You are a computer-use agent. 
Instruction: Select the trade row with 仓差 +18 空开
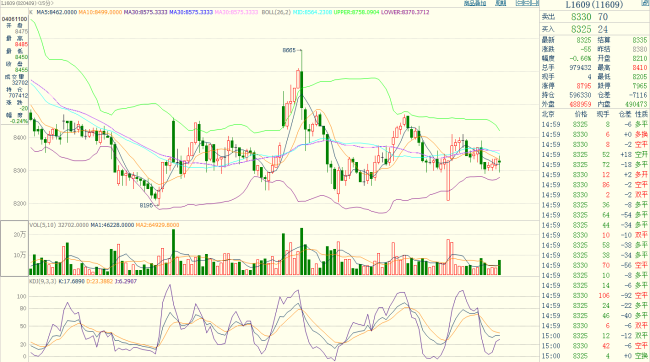(594, 155)
